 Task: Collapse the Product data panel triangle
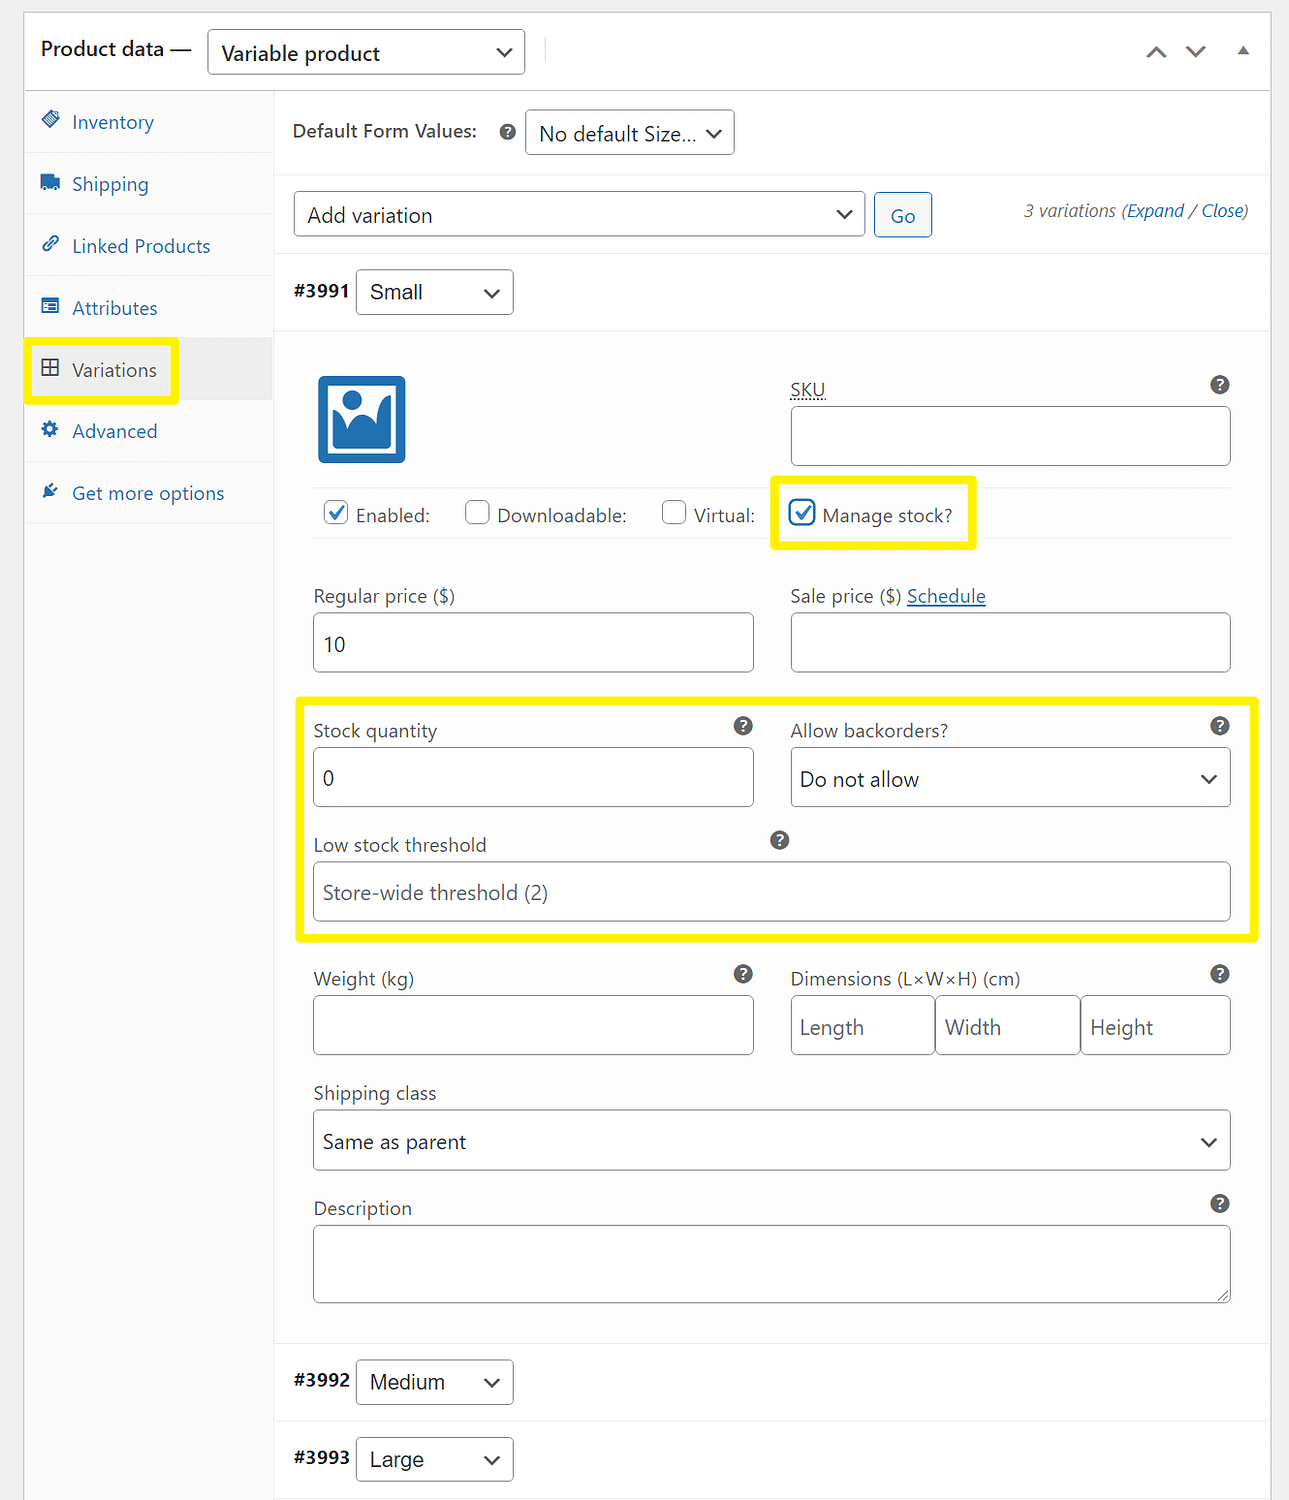(x=1243, y=50)
